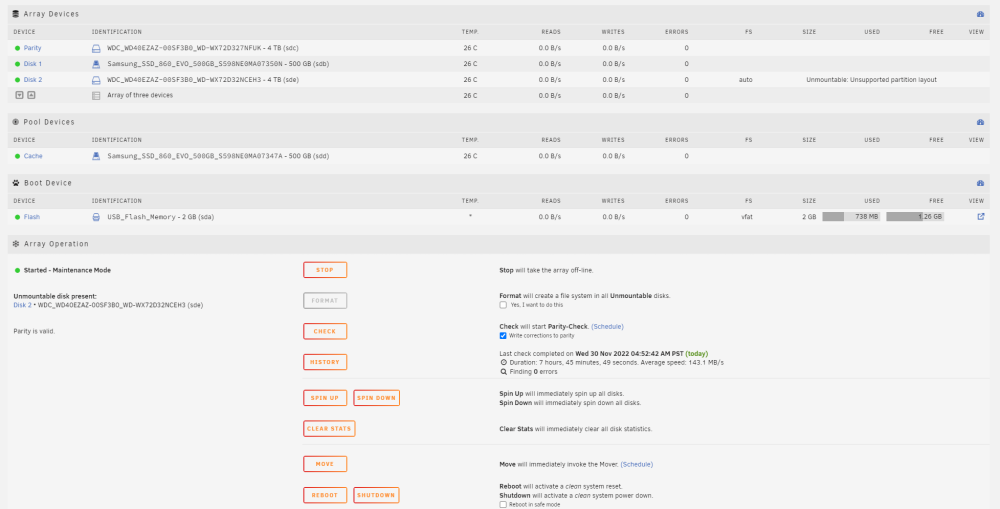Click the '(today)' label of last check
Image resolution: width=1000 pixels, height=509 pixels.
tap(696, 353)
